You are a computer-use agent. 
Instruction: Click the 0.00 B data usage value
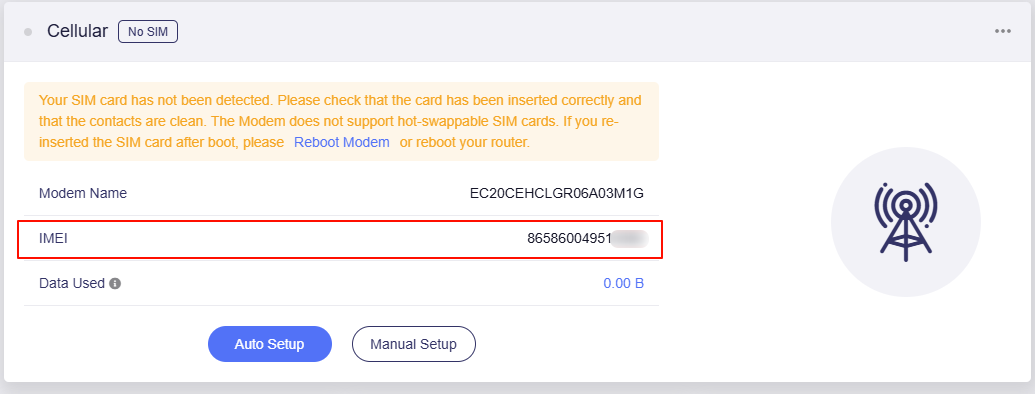624,284
